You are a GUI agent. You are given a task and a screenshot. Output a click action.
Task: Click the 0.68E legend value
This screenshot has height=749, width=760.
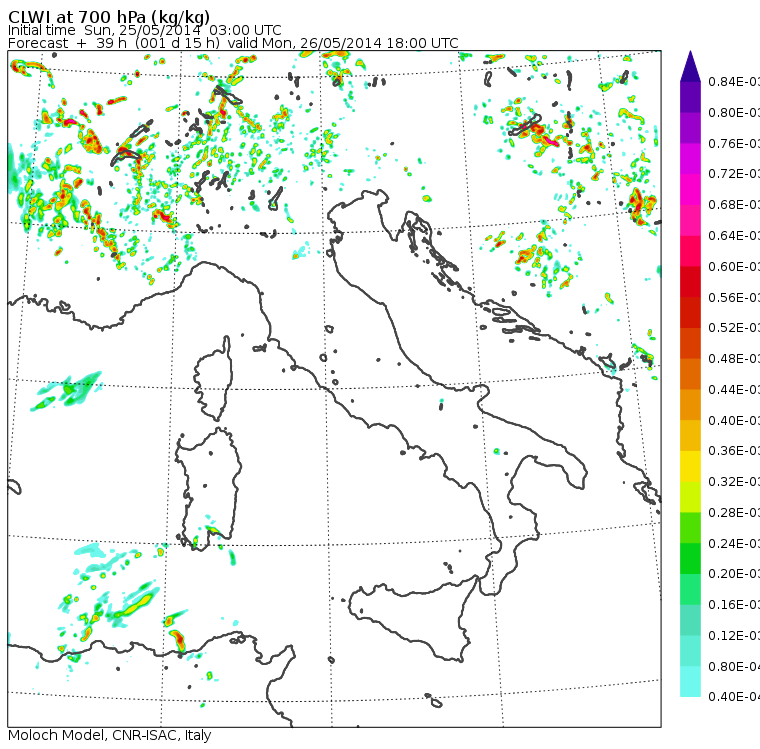[734, 205]
